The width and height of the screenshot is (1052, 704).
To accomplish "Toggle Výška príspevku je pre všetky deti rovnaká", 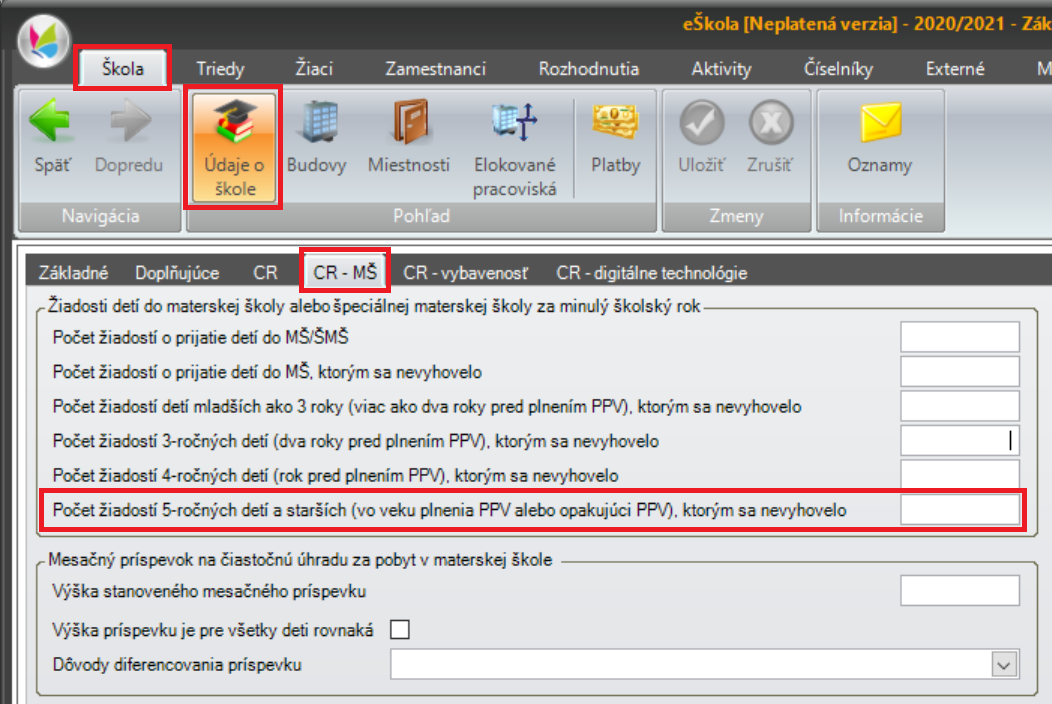I will click(400, 630).
